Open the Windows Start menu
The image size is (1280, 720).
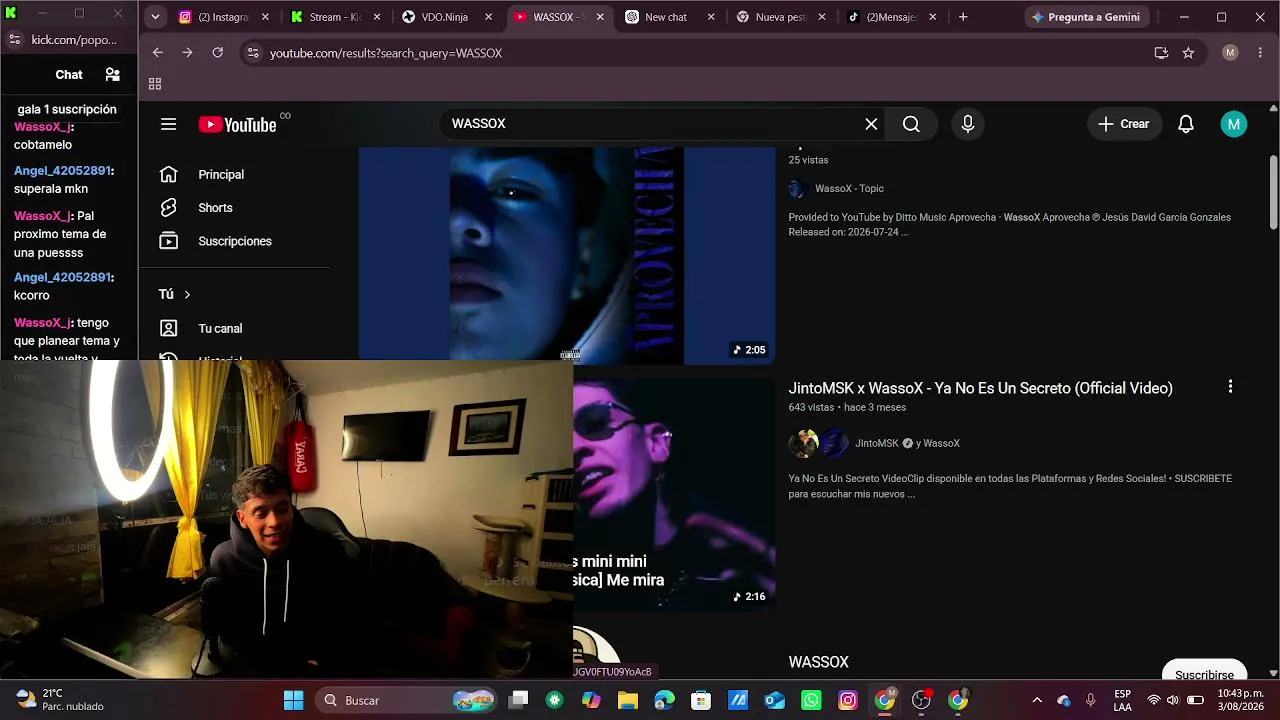(x=293, y=700)
